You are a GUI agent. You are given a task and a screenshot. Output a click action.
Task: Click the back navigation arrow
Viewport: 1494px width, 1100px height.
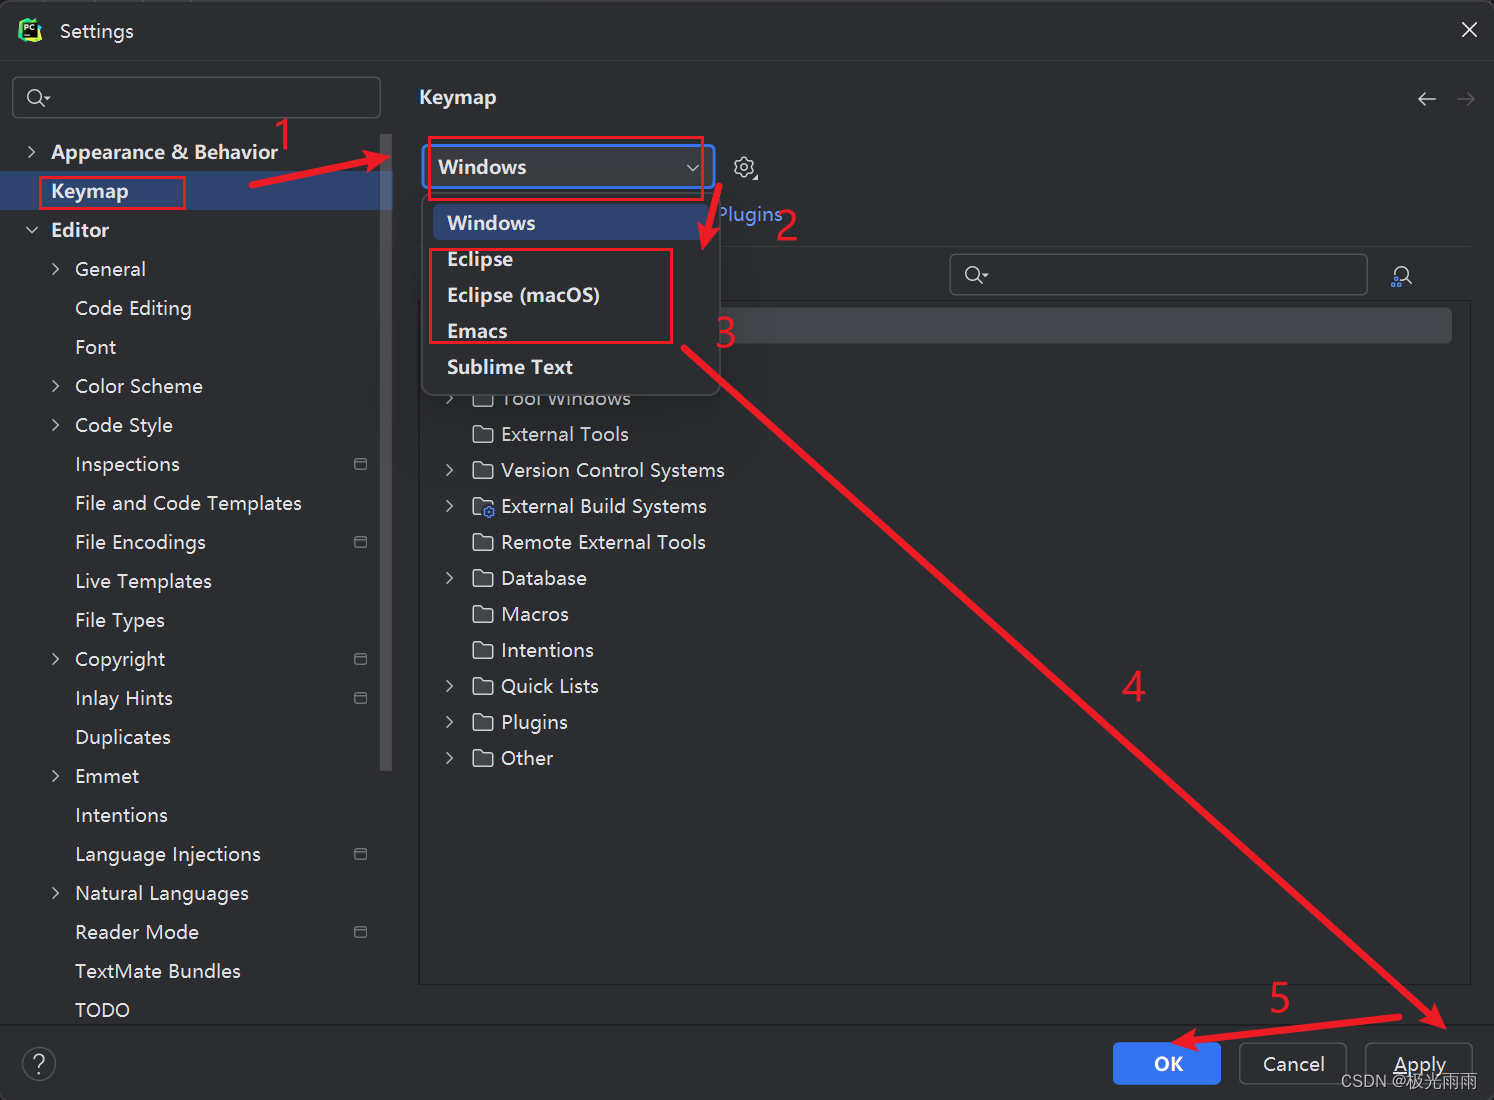(x=1426, y=98)
